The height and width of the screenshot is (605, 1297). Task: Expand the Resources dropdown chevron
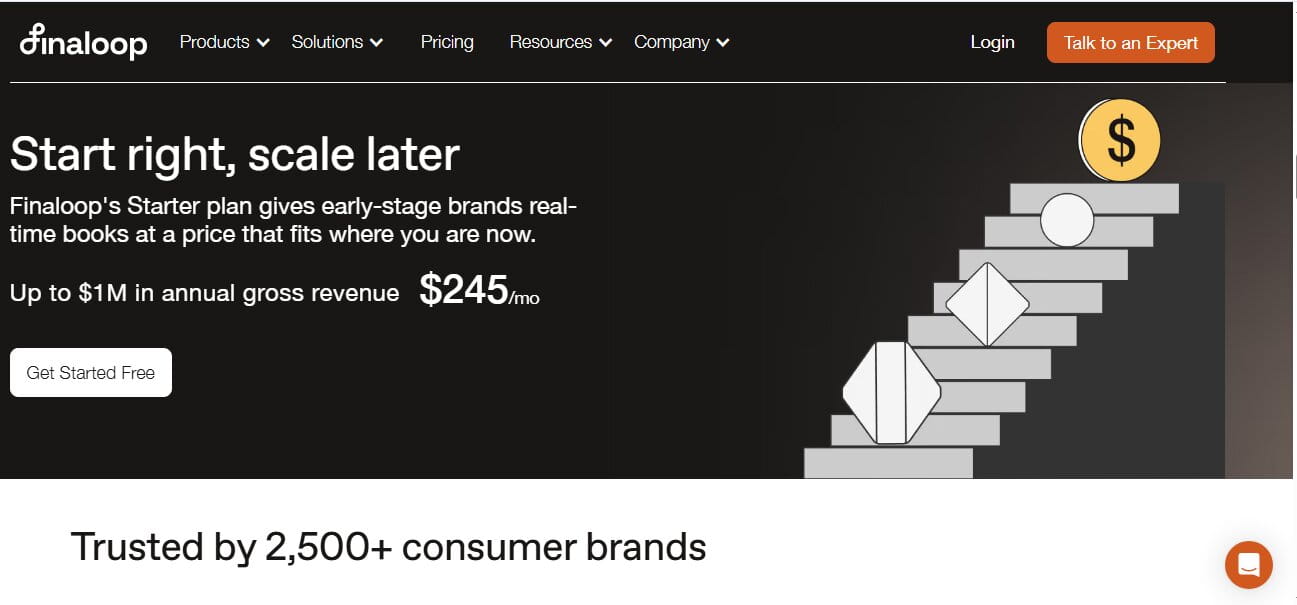[x=605, y=43]
